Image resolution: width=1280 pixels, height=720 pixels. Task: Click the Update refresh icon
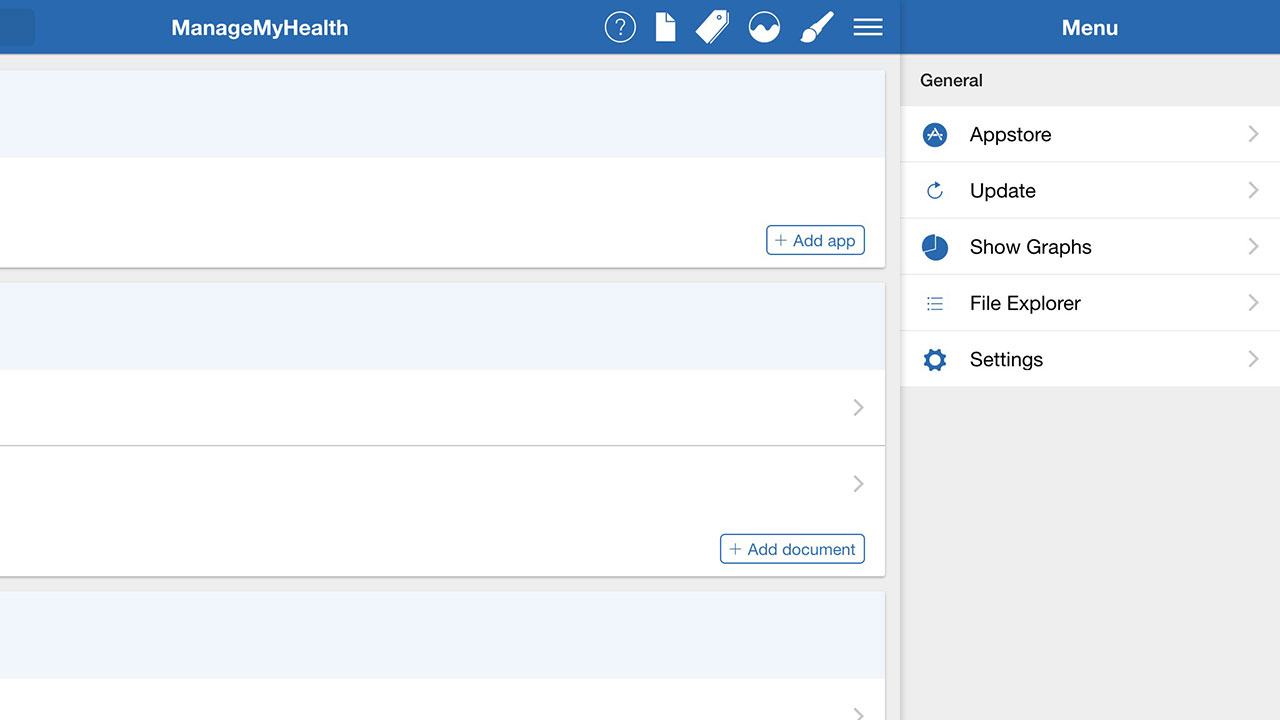click(x=935, y=191)
